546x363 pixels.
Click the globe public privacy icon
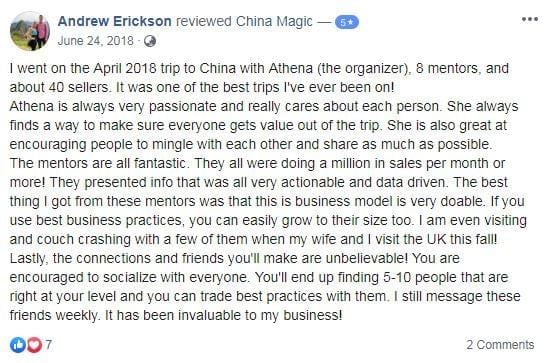(150, 41)
